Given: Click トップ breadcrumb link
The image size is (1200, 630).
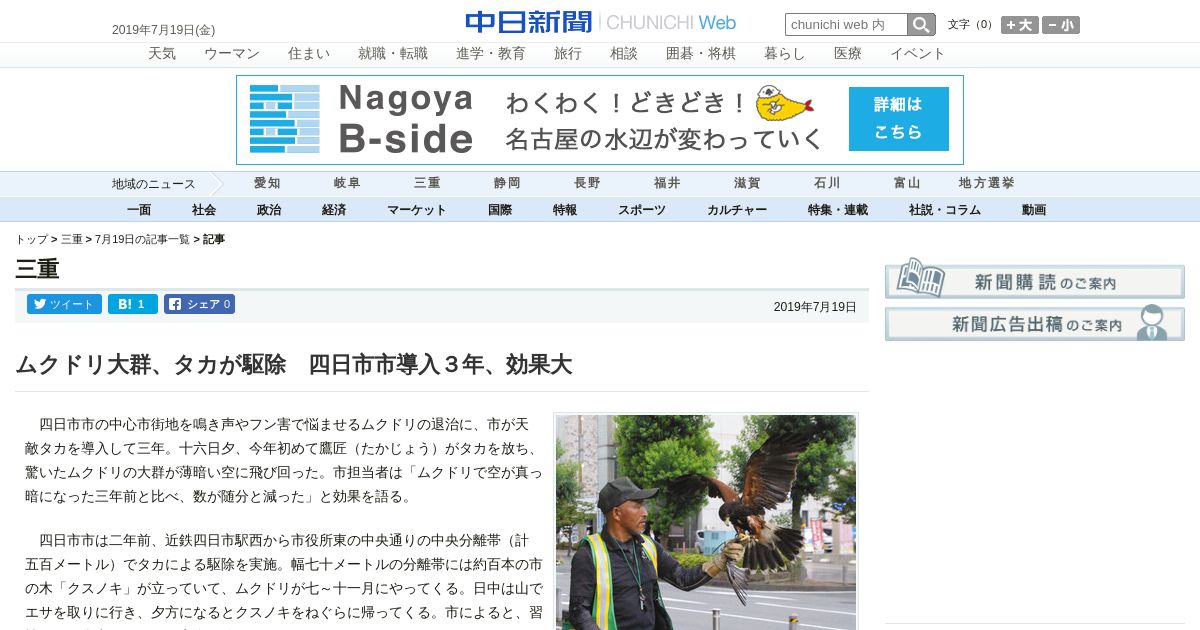Looking at the screenshot, I should point(31,239).
